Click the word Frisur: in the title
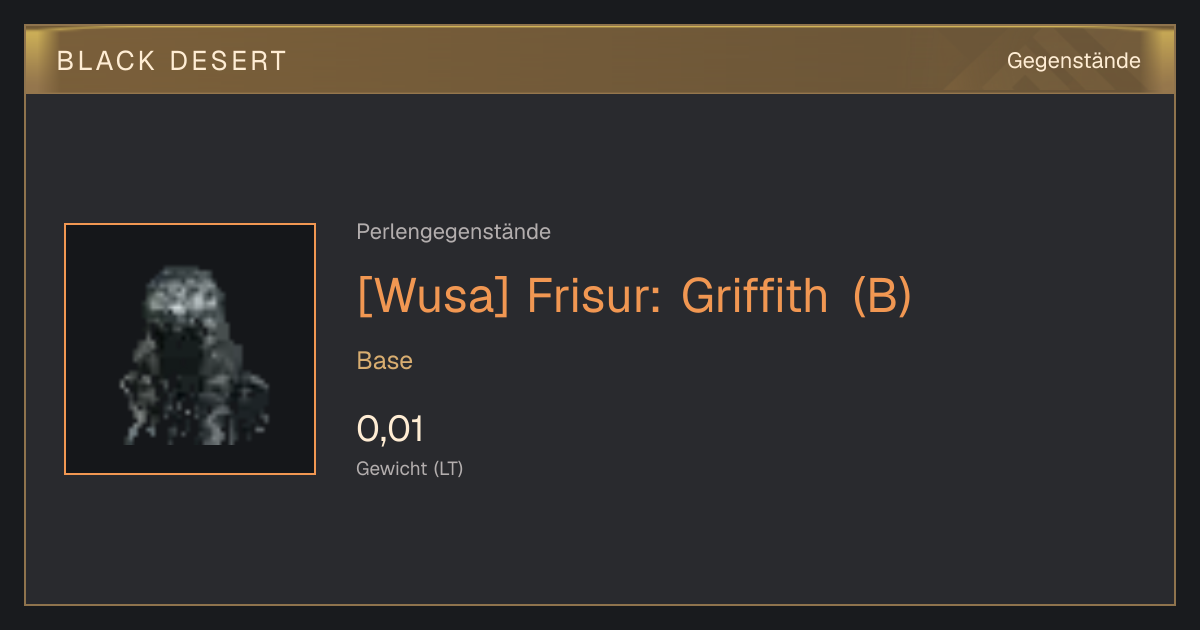This screenshot has width=1200, height=630. tap(594, 296)
